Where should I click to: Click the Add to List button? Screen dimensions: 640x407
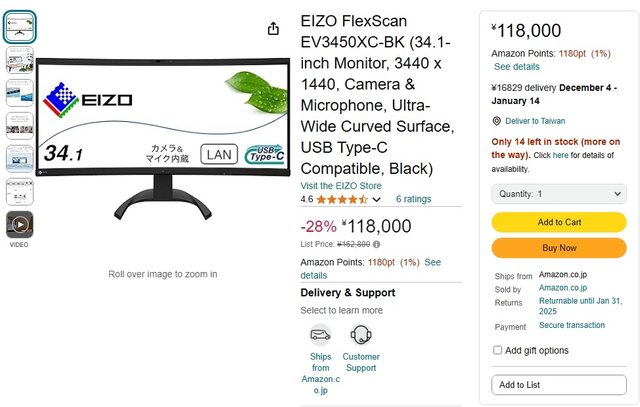(558, 385)
